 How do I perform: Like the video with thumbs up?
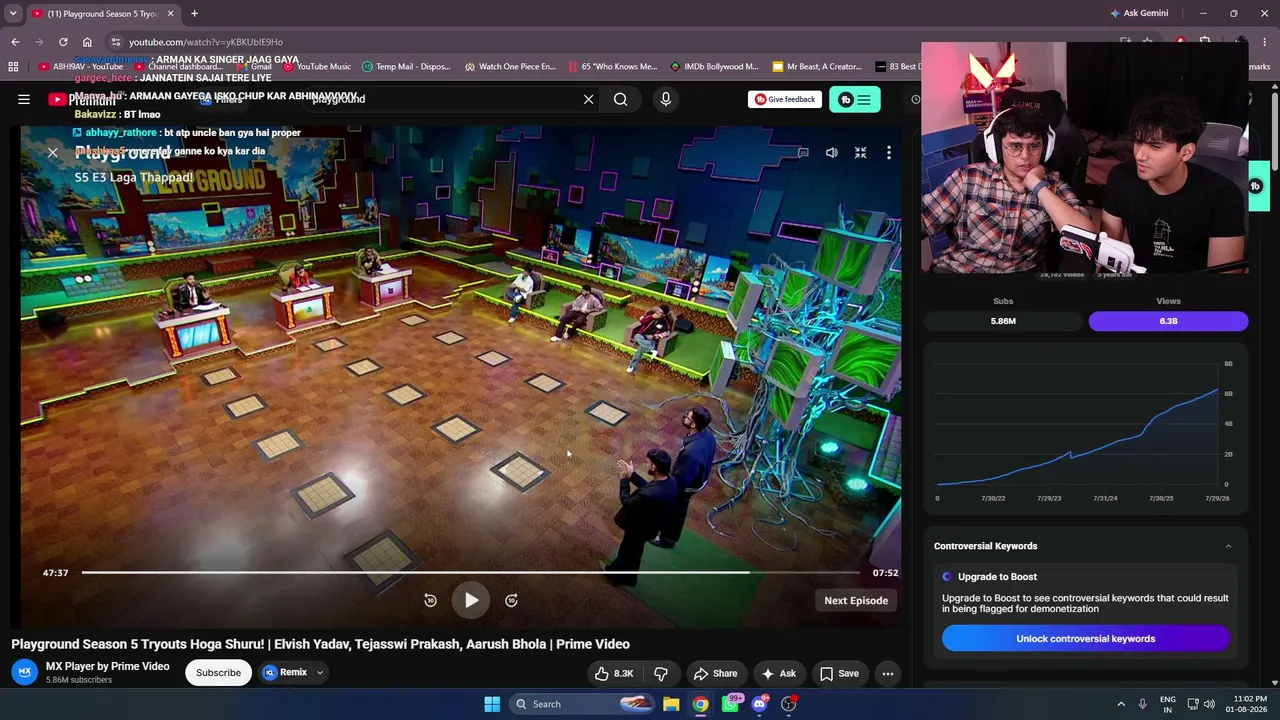(614, 673)
